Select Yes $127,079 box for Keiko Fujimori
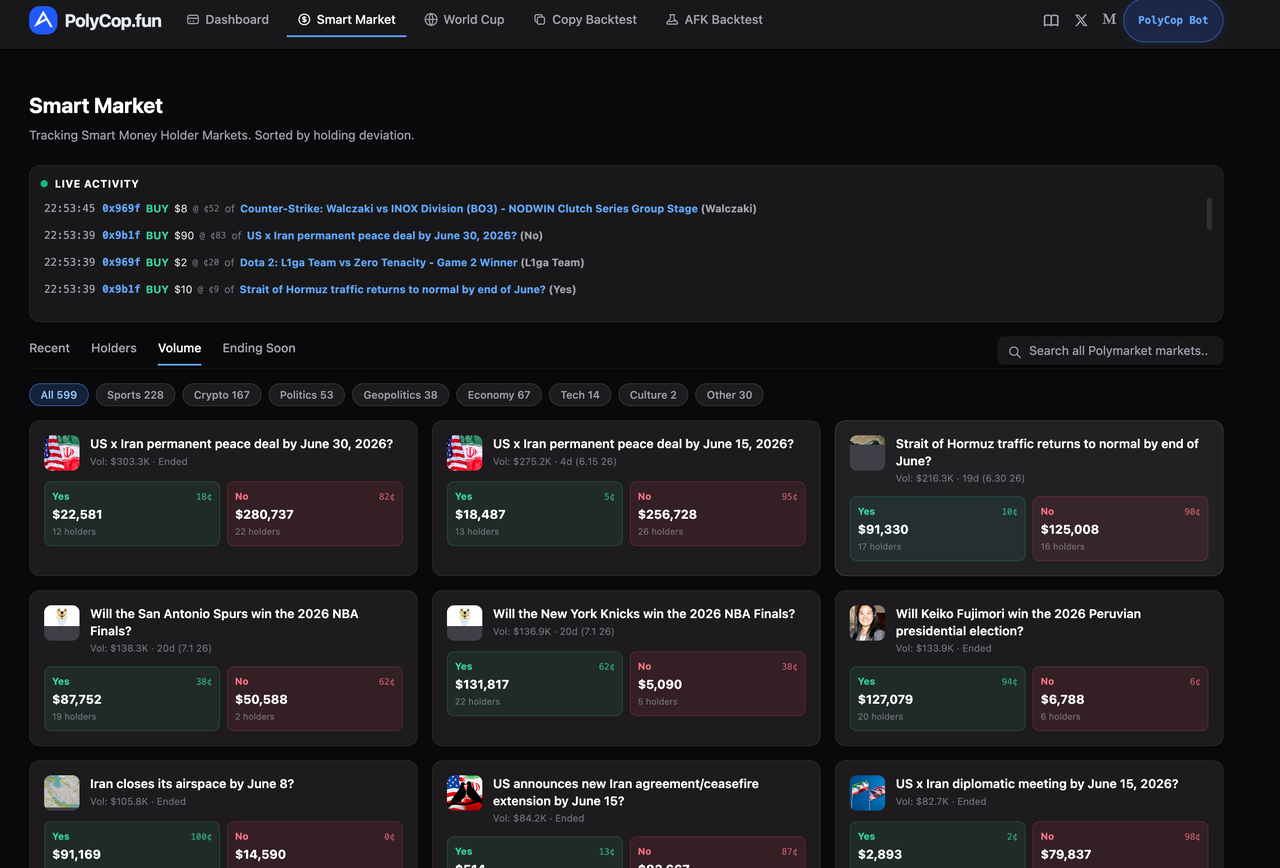Viewport: 1280px width, 868px height. pos(938,699)
